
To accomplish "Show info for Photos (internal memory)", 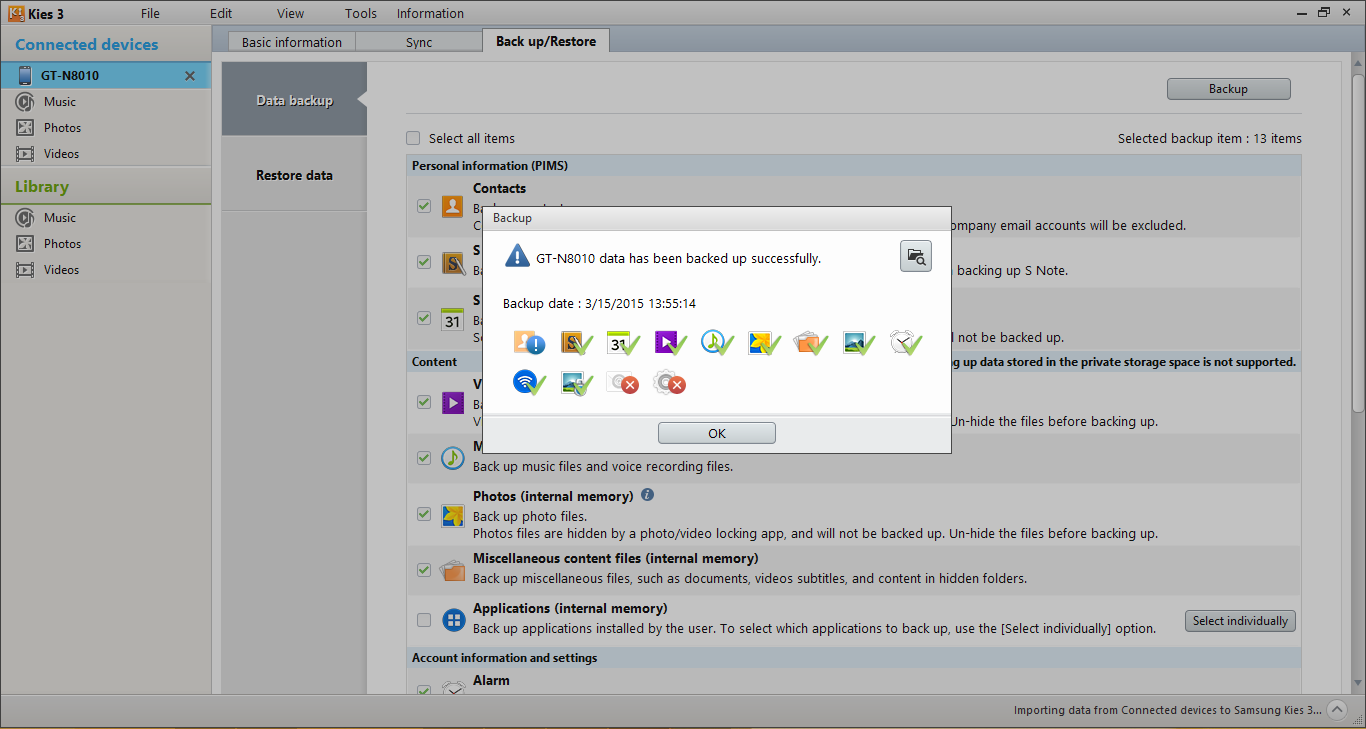I will pos(647,495).
